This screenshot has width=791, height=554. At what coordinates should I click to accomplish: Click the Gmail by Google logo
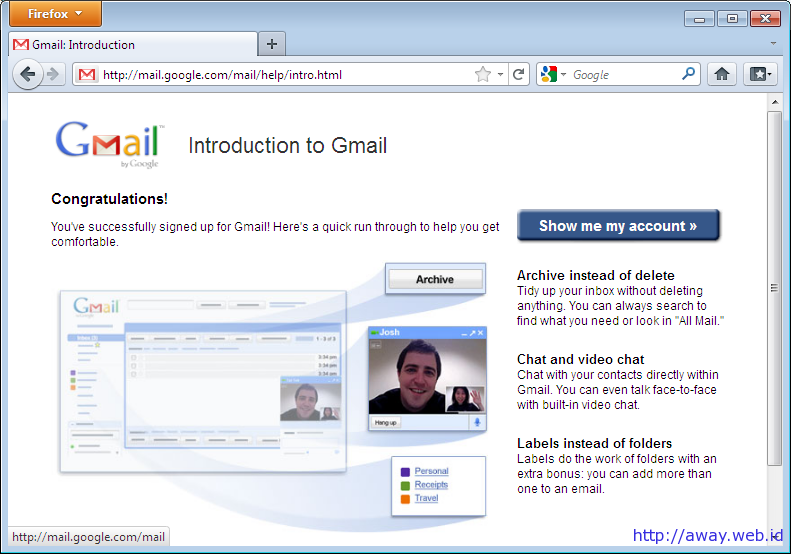pos(109,144)
